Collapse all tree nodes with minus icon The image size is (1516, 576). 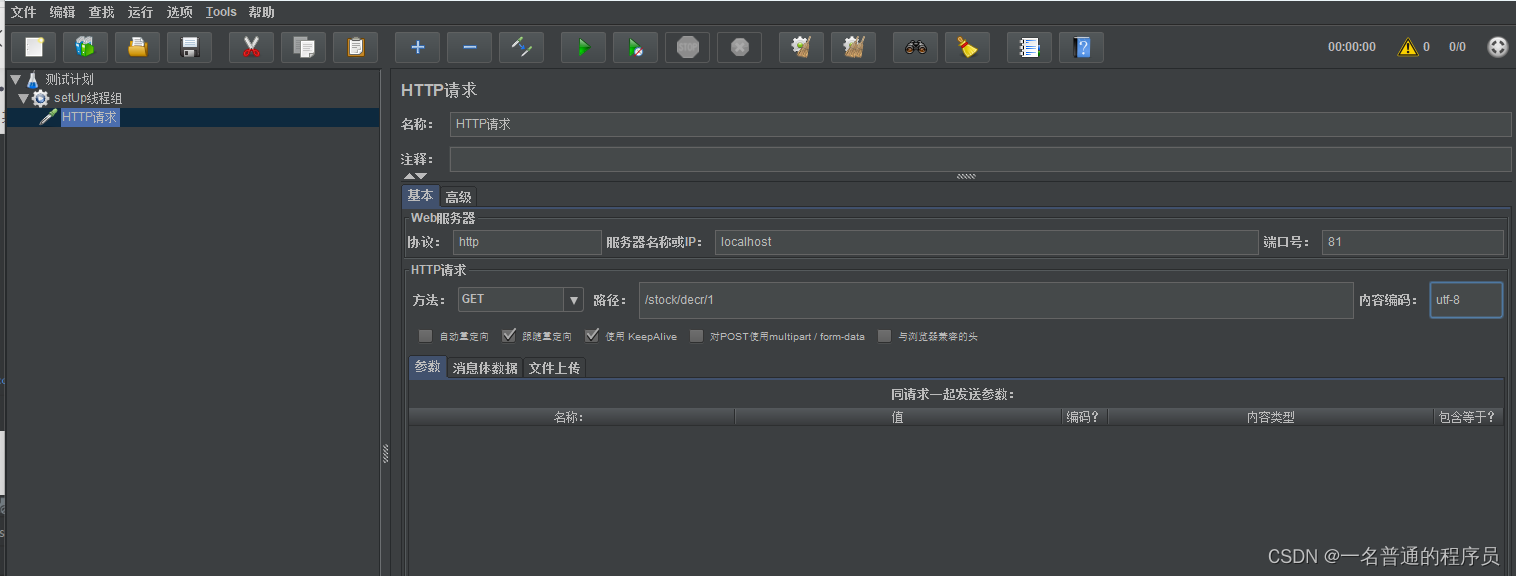click(469, 47)
